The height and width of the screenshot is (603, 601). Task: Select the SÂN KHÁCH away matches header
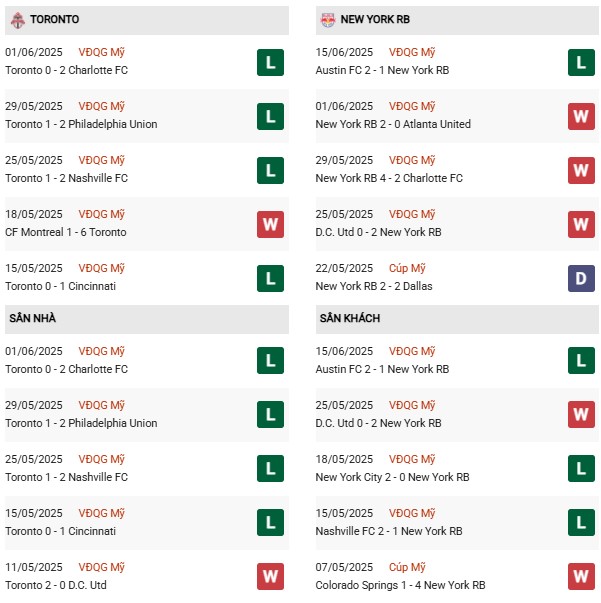point(457,319)
